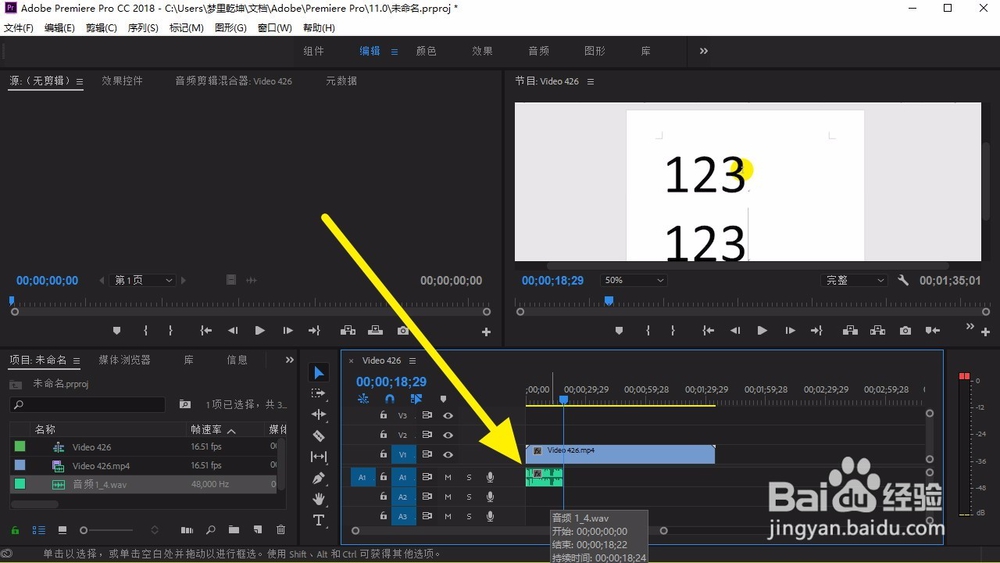Step forward one frame in Program monitor
The image size is (1000, 563).
click(x=790, y=330)
